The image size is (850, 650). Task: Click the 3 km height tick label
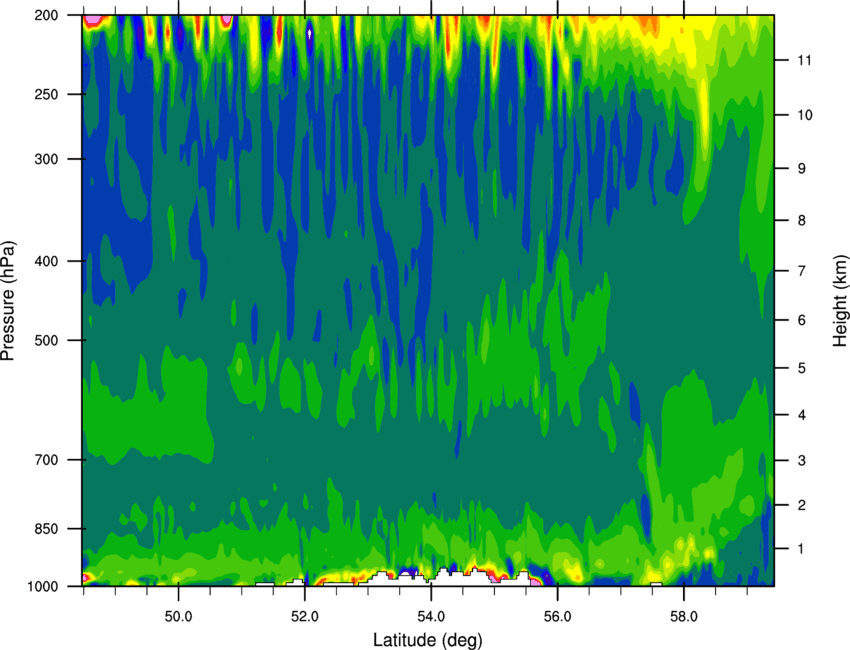[x=802, y=460]
